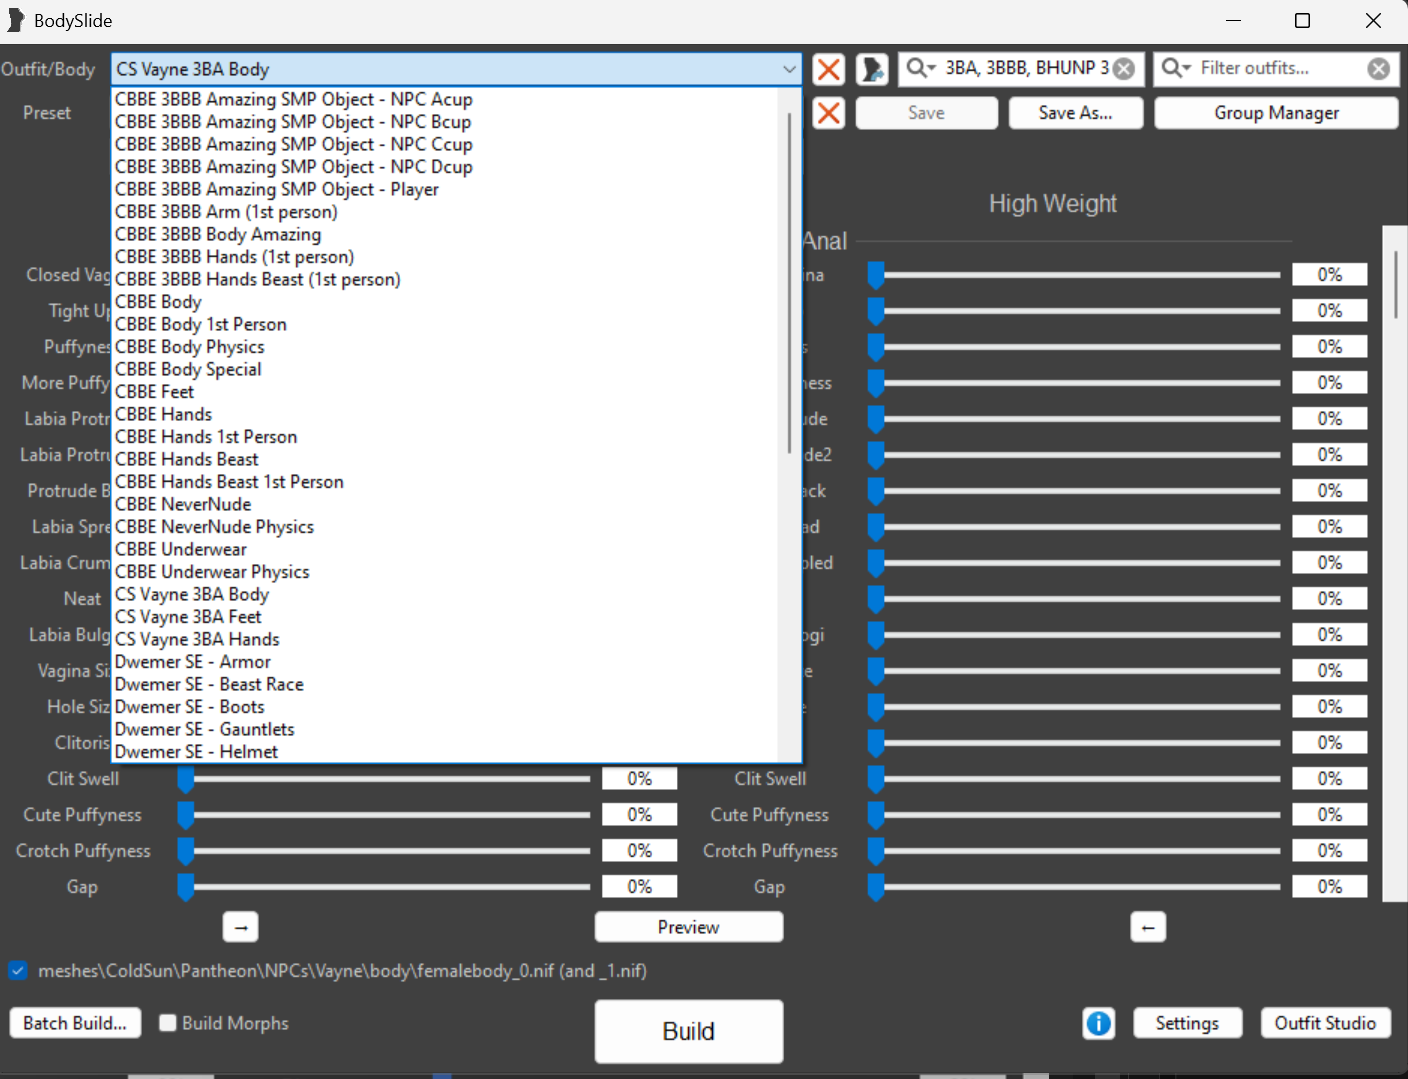Choose 'CBBE 3BBB Body Amazing' outfit

[x=218, y=234]
